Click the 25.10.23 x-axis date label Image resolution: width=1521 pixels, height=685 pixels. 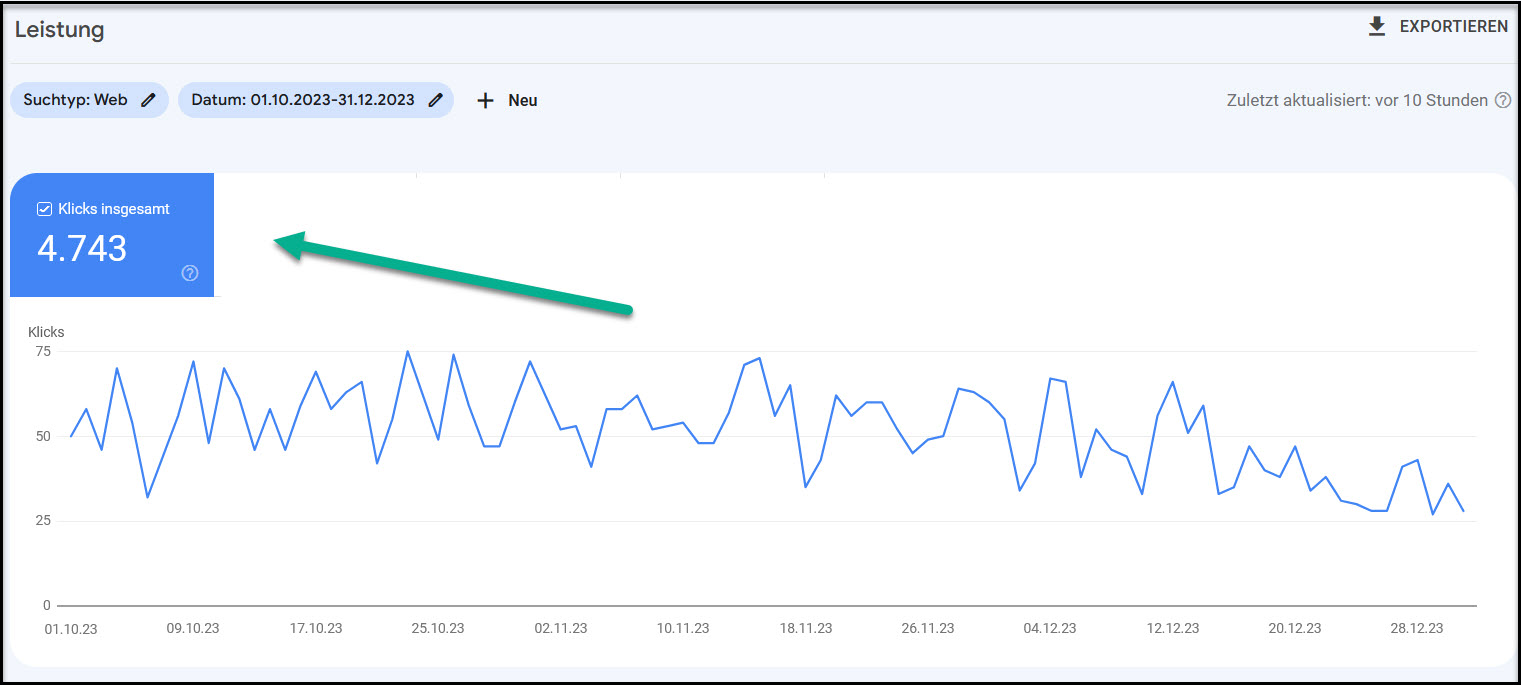tap(438, 628)
